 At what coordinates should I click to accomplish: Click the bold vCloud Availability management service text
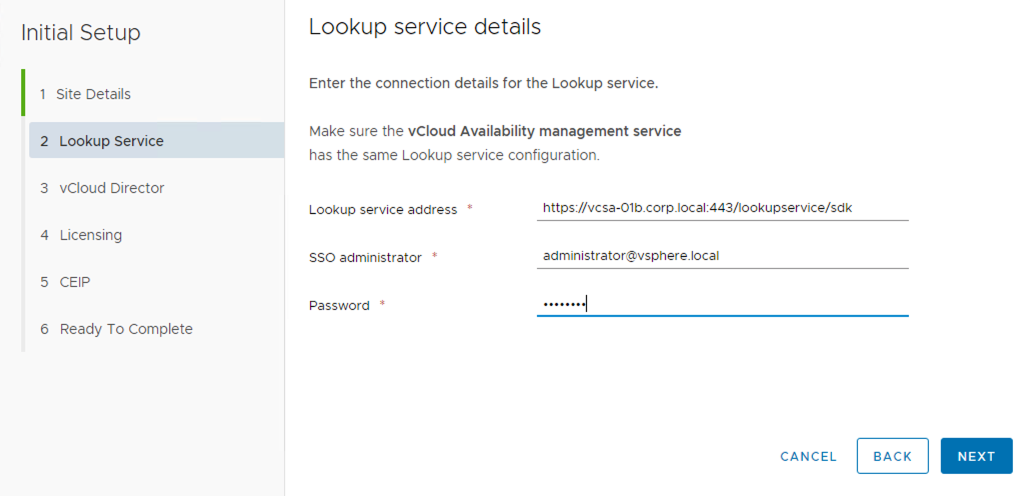[x=544, y=131]
